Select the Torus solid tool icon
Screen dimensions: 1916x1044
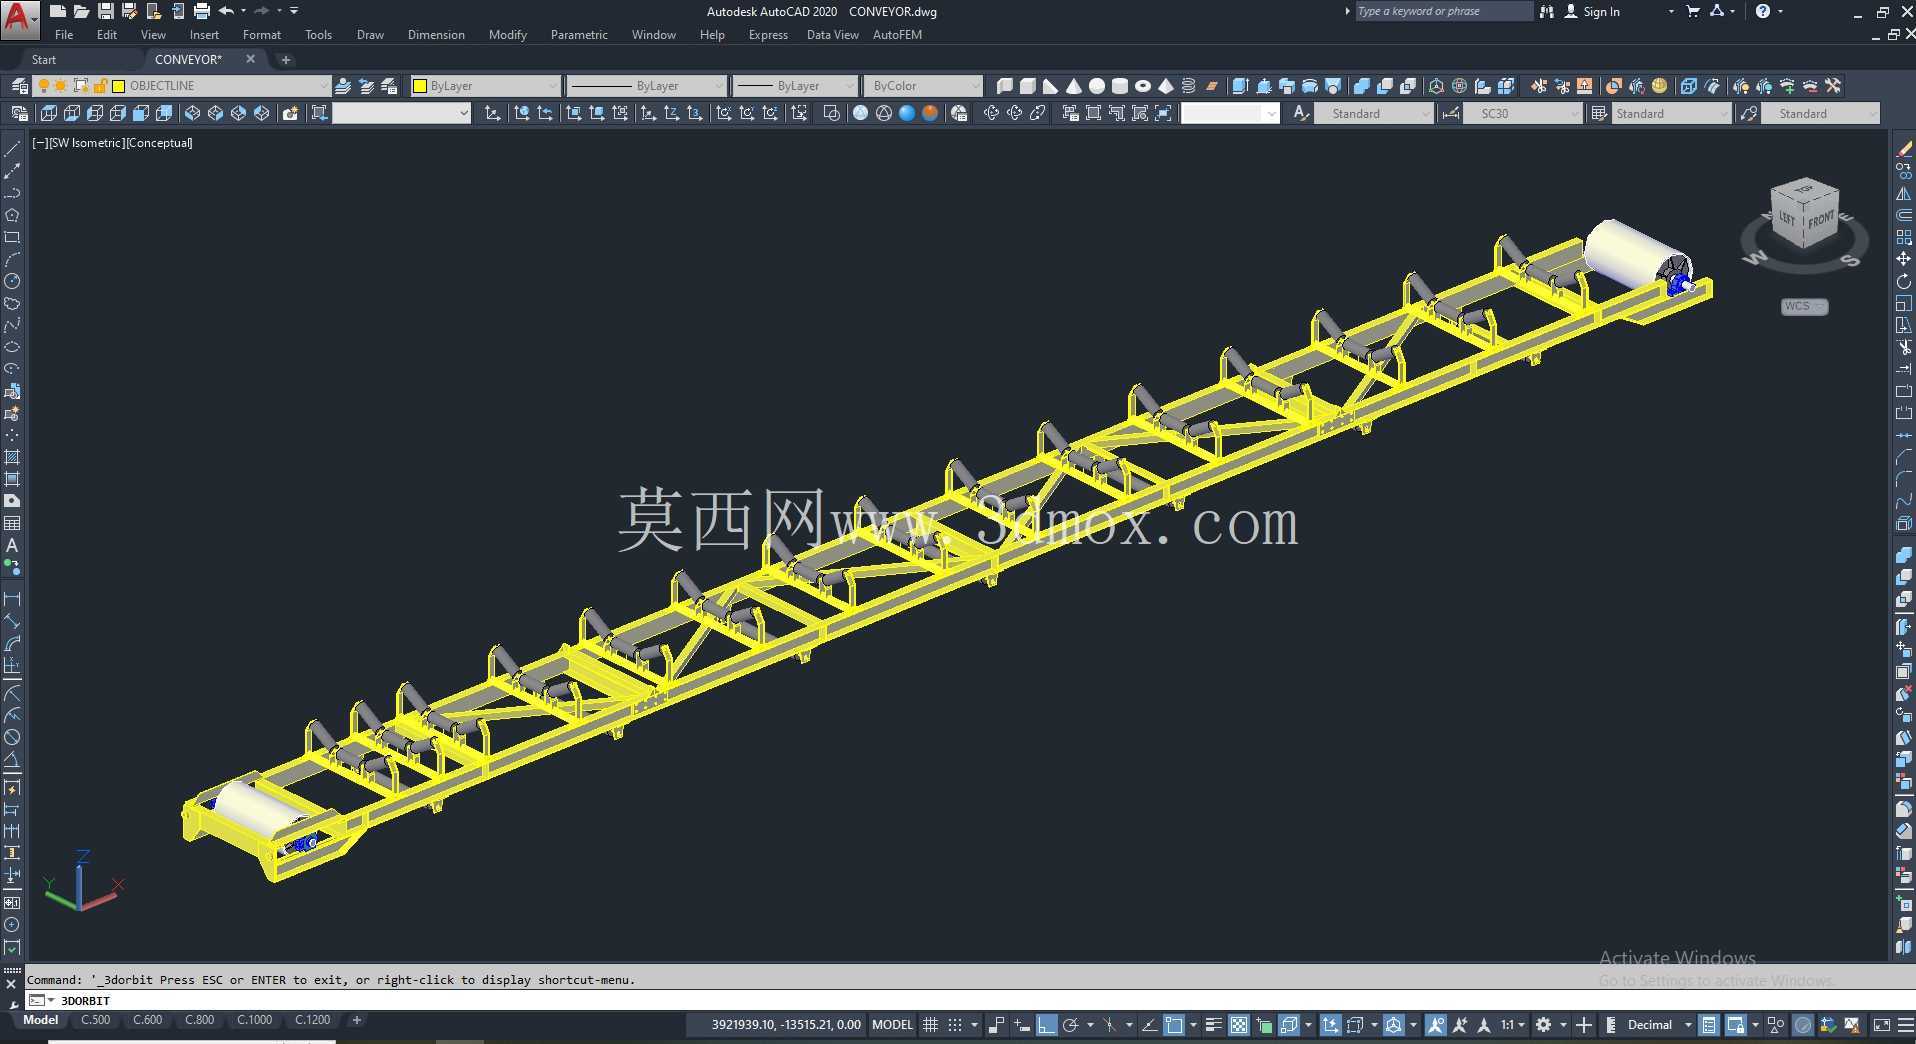pyautogui.click(x=1143, y=86)
